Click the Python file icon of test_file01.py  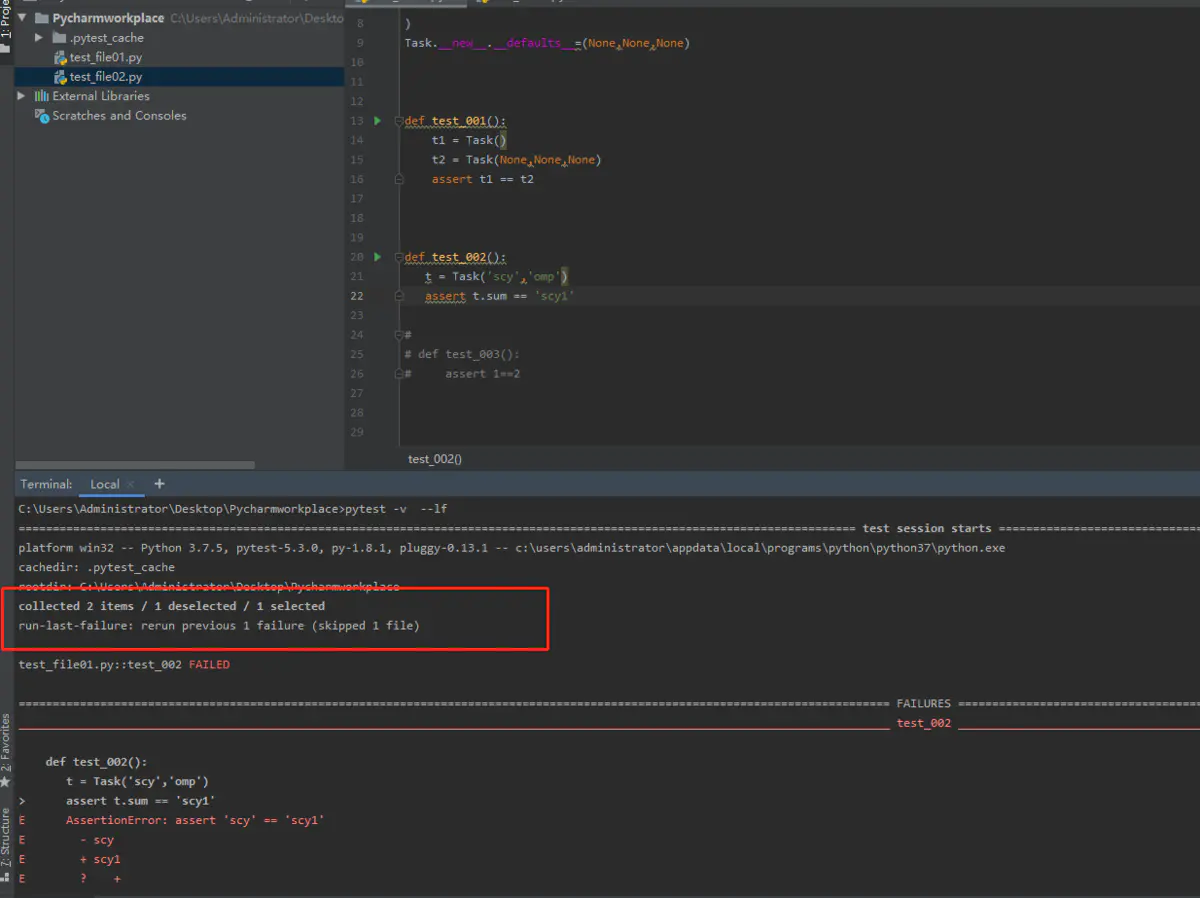click(60, 58)
